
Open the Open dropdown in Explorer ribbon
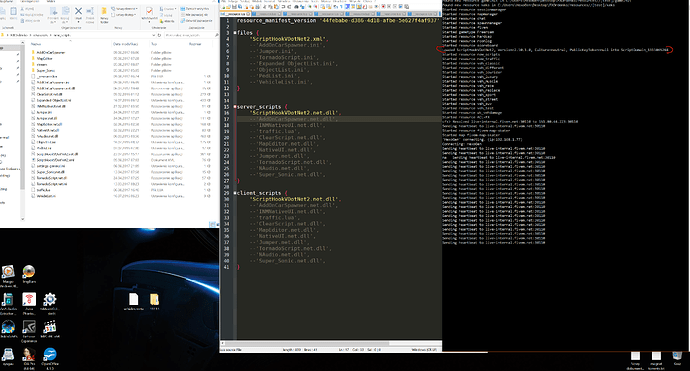(168, 9)
